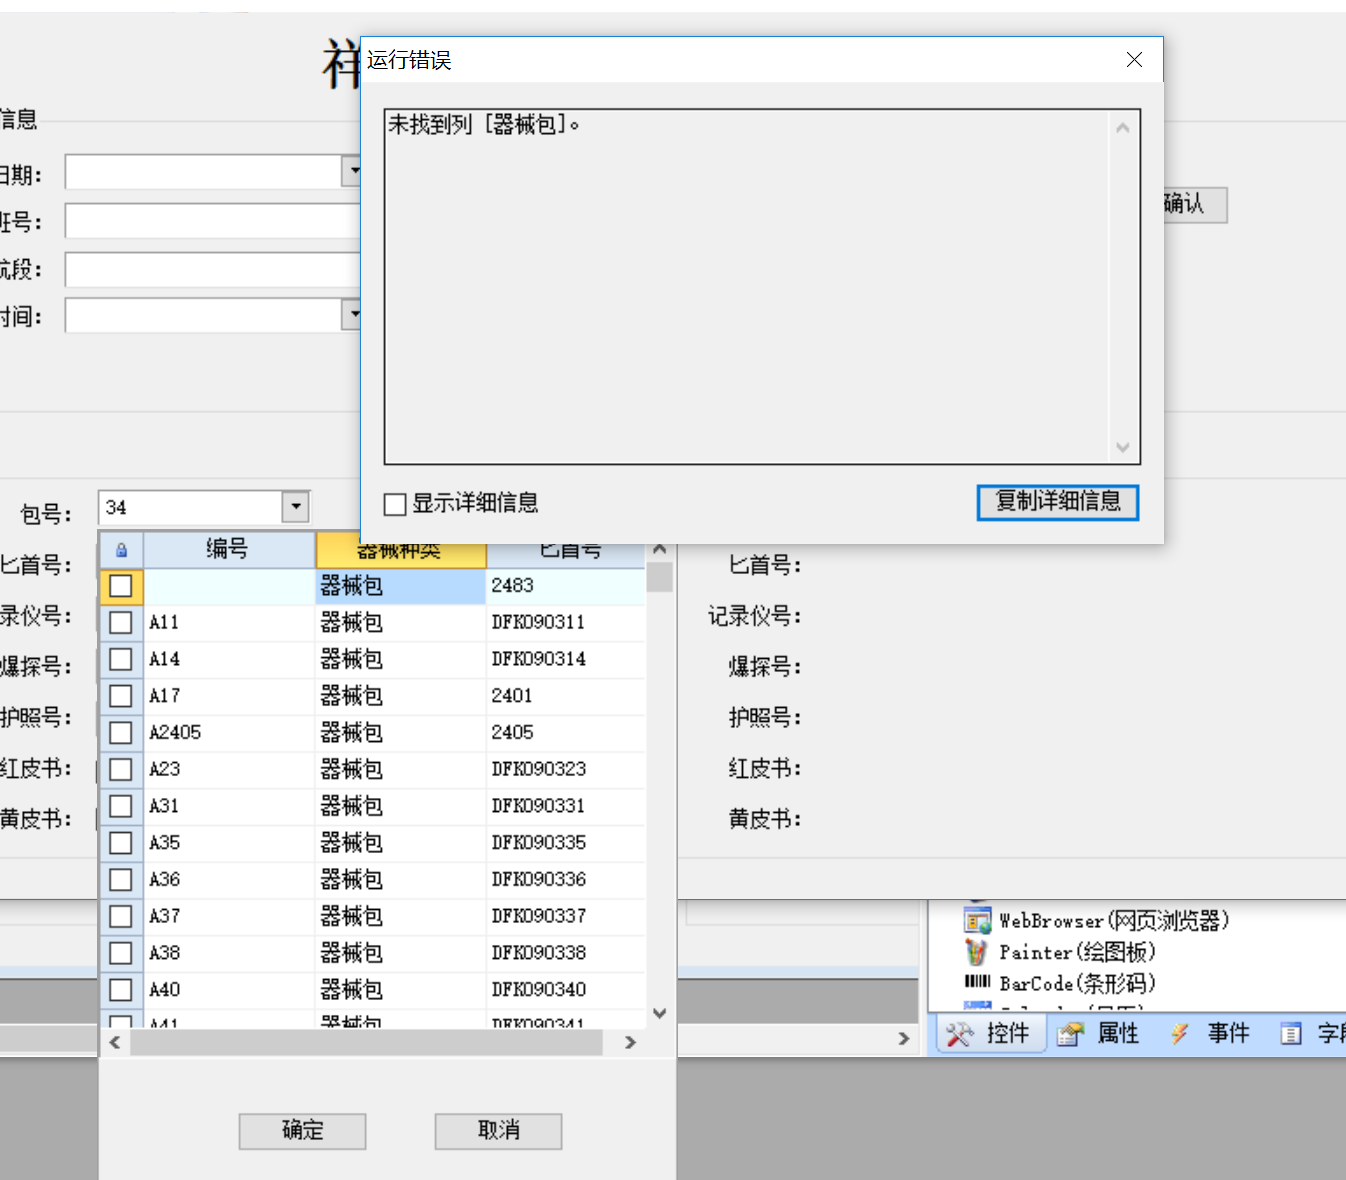Check the row A2405 checkbox
The height and width of the screenshot is (1180, 1346).
click(x=121, y=733)
